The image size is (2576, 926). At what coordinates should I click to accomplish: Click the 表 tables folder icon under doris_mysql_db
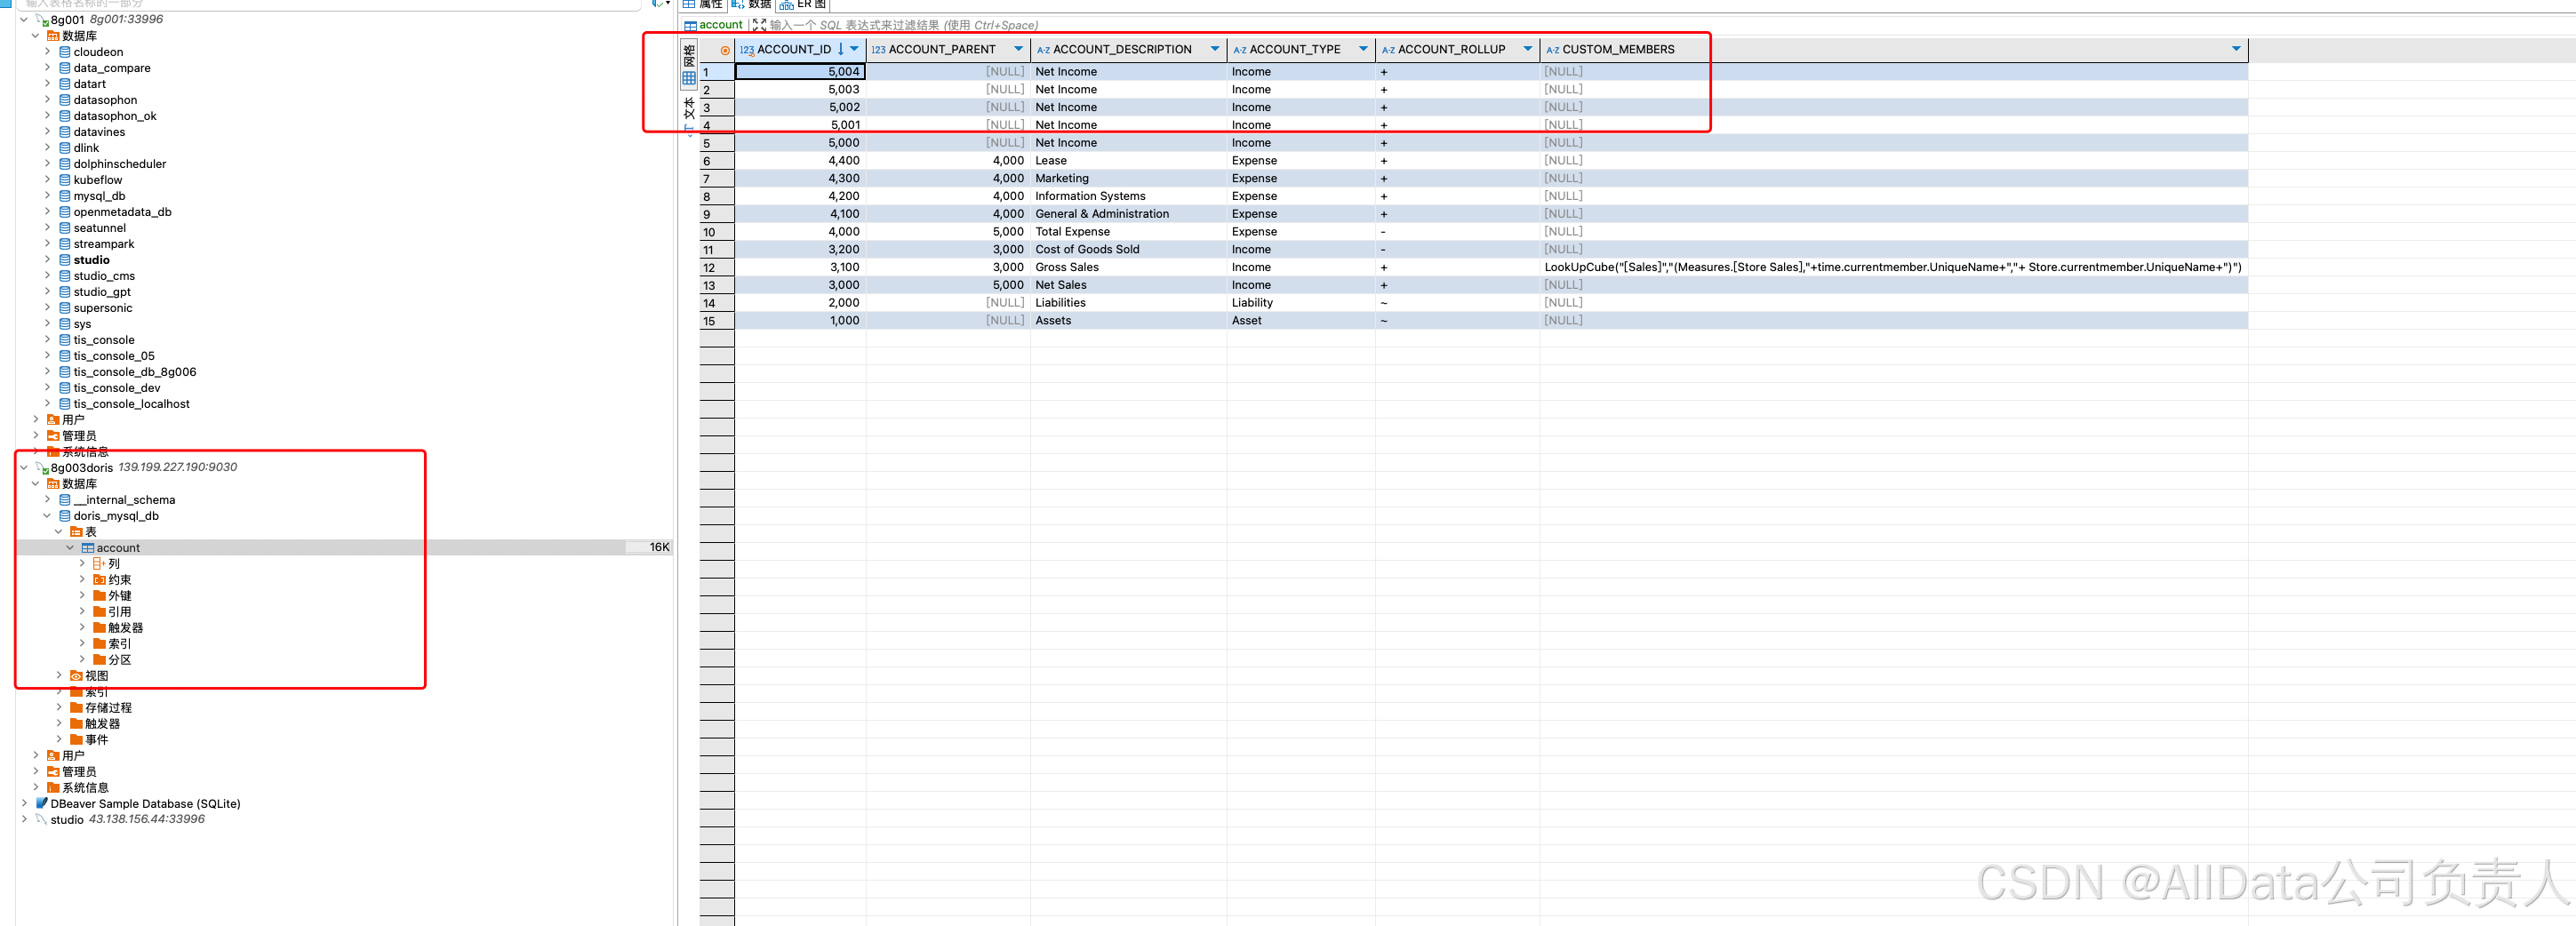(76, 532)
